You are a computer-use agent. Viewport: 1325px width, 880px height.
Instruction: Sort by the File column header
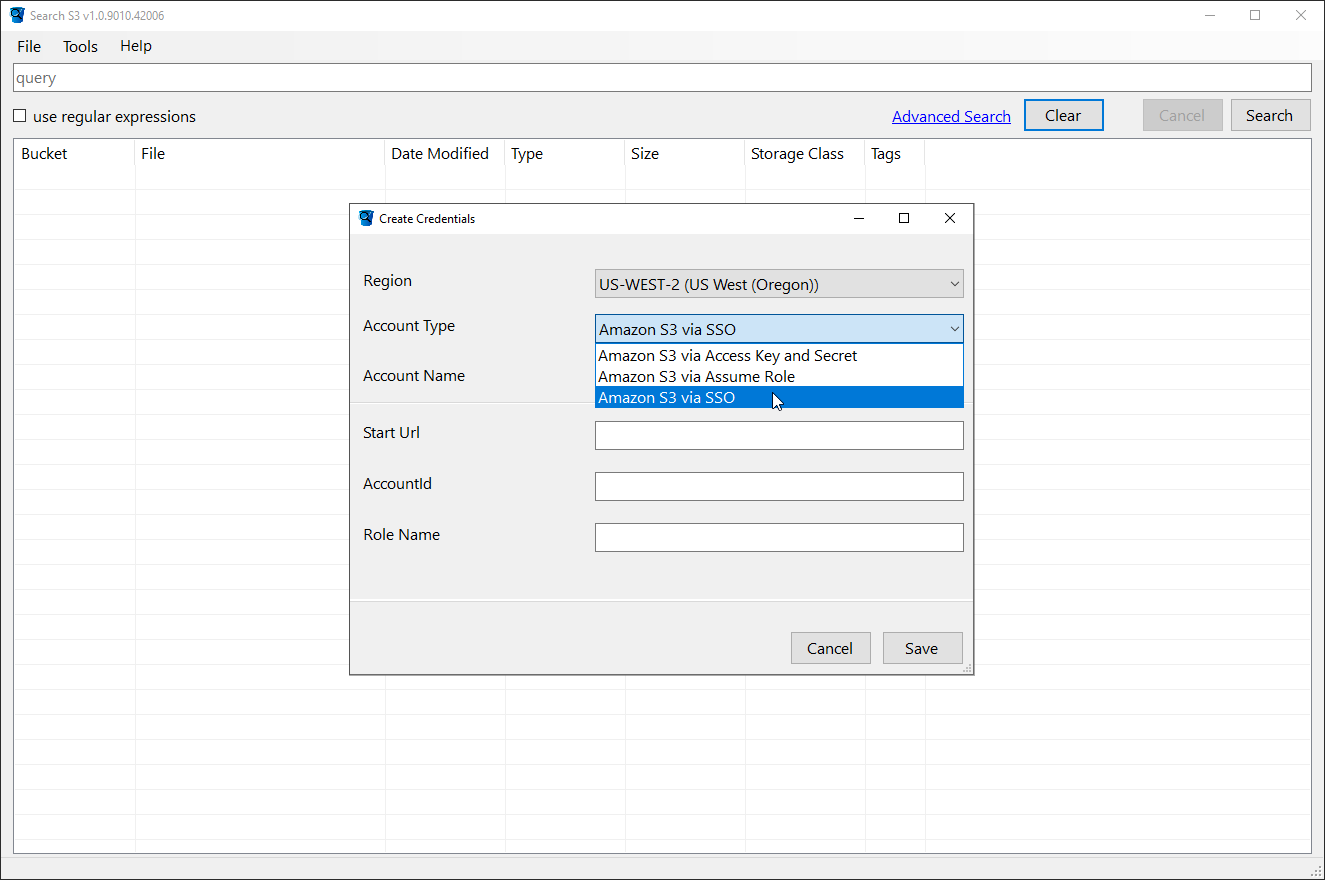(x=260, y=154)
